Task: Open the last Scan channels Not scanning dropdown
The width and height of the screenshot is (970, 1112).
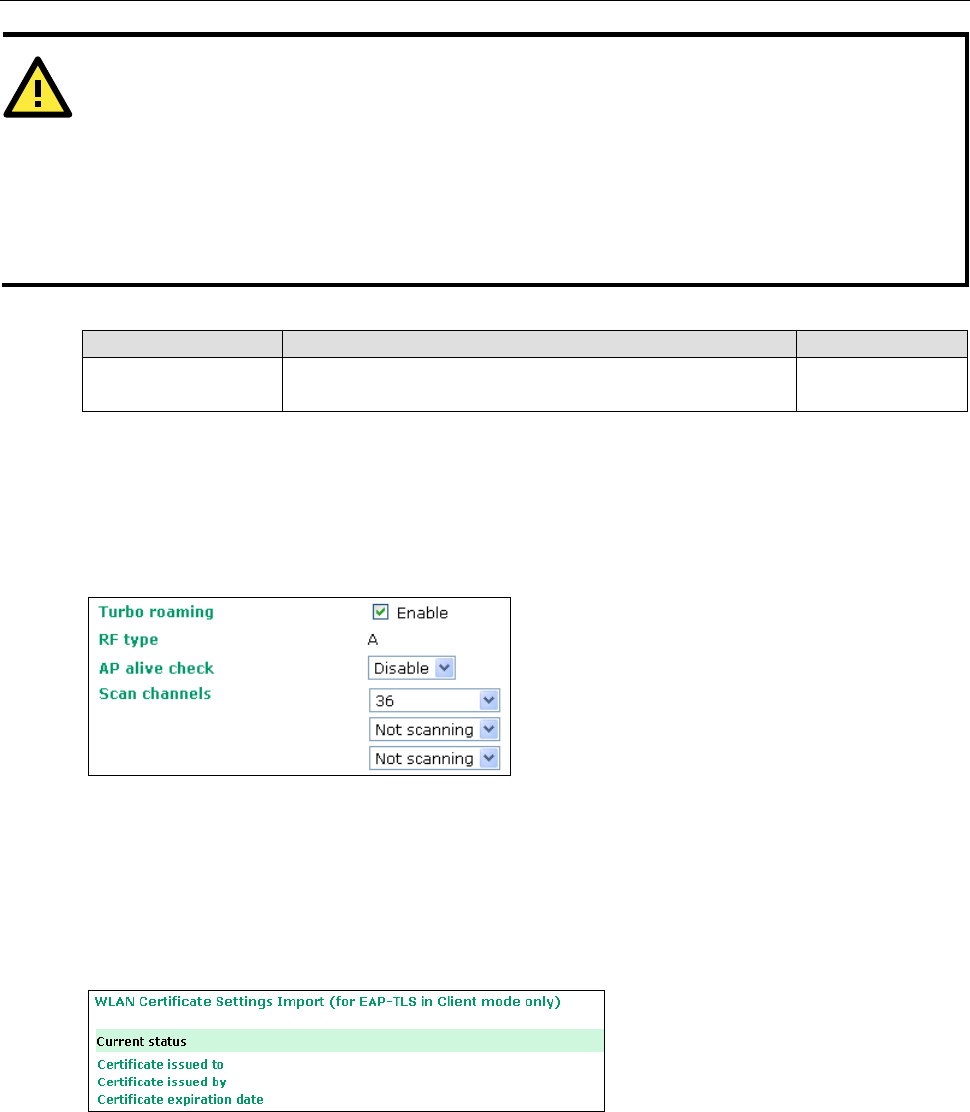Action: [x=434, y=759]
